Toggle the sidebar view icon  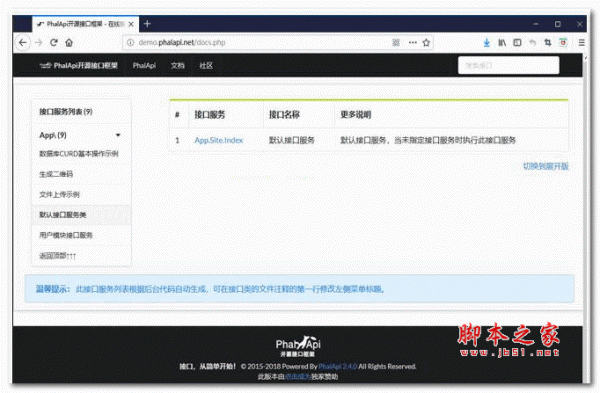(x=517, y=42)
